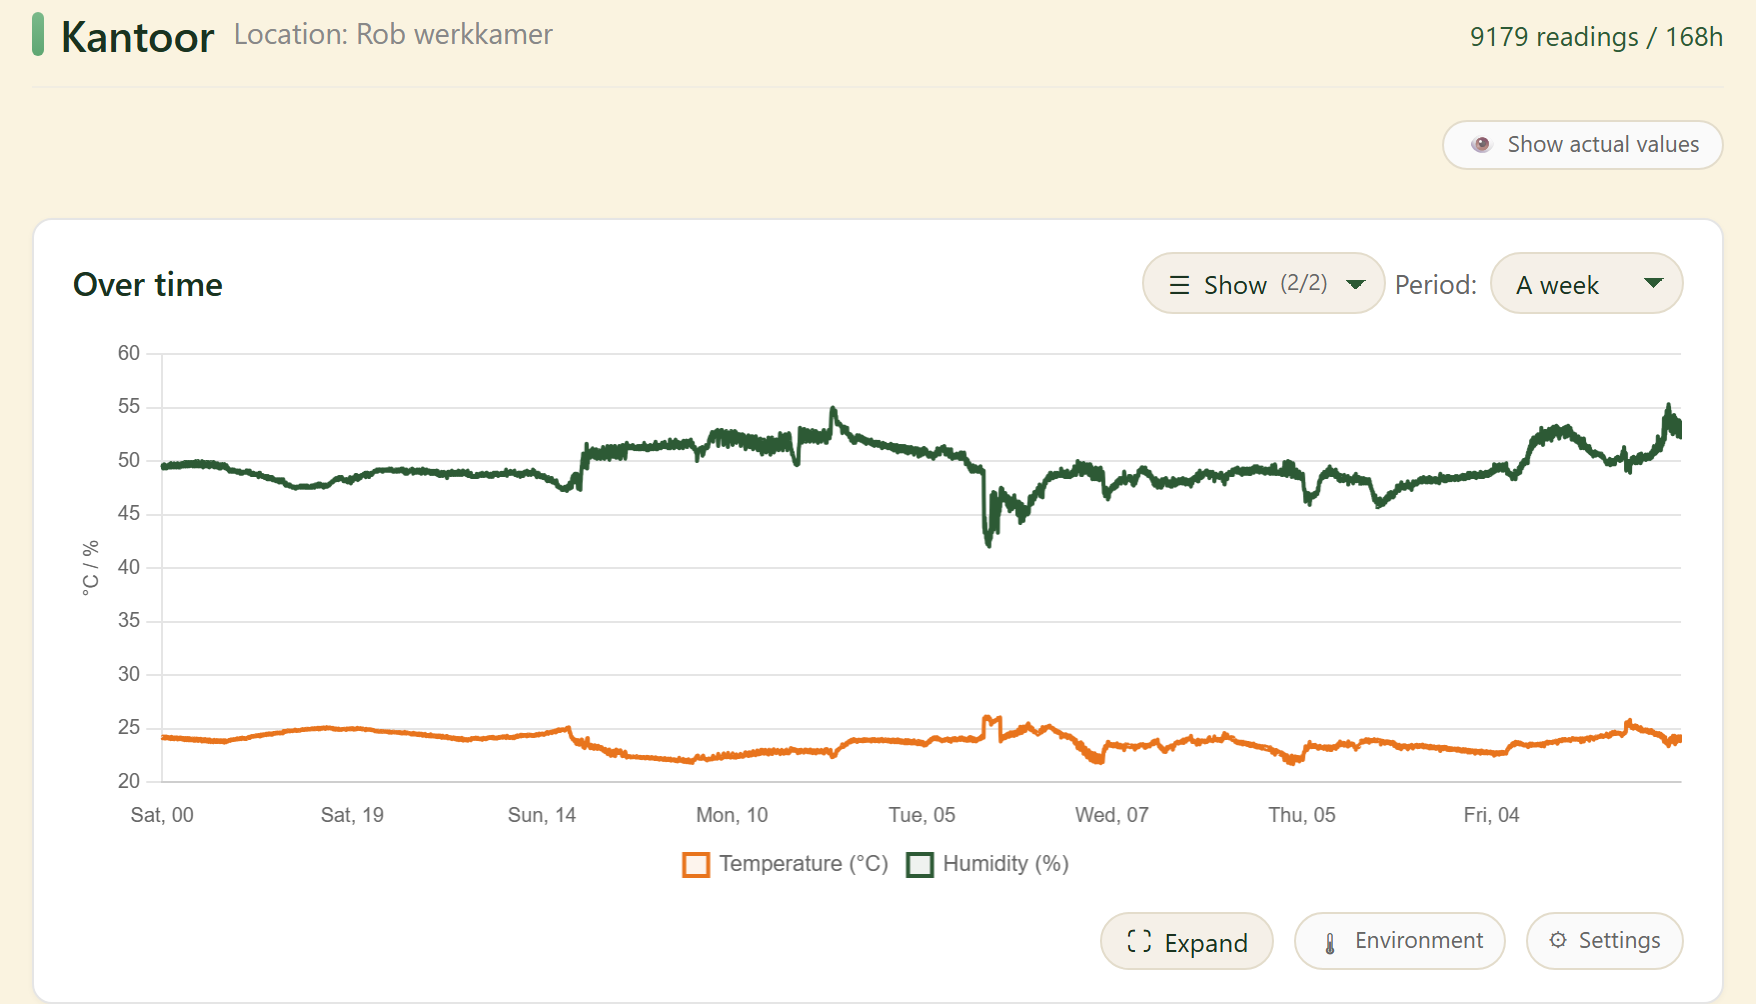Toggle Temperature series in the legend
Image resolution: width=1756 pixels, height=1004 pixels.
click(x=786, y=864)
